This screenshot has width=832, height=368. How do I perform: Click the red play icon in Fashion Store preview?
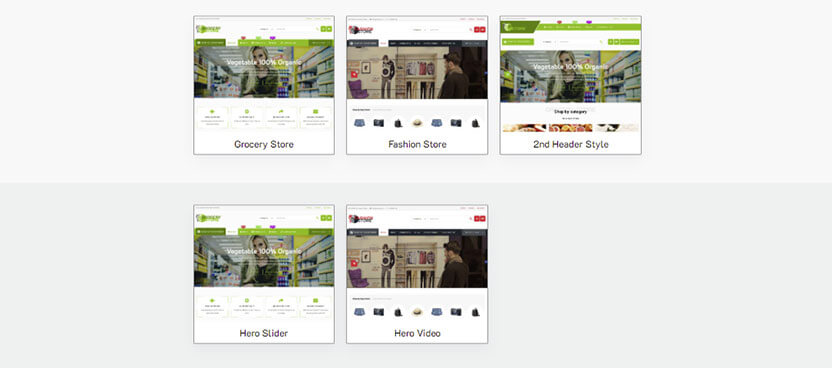pos(354,74)
